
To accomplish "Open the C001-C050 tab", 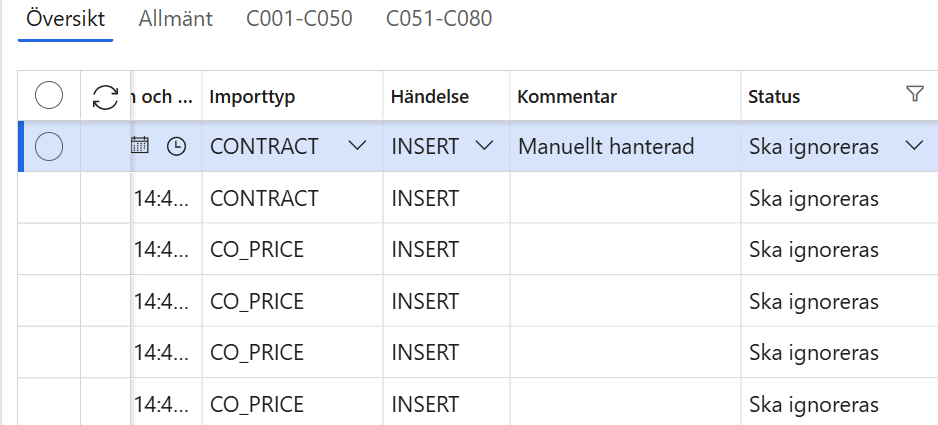I will (299, 19).
